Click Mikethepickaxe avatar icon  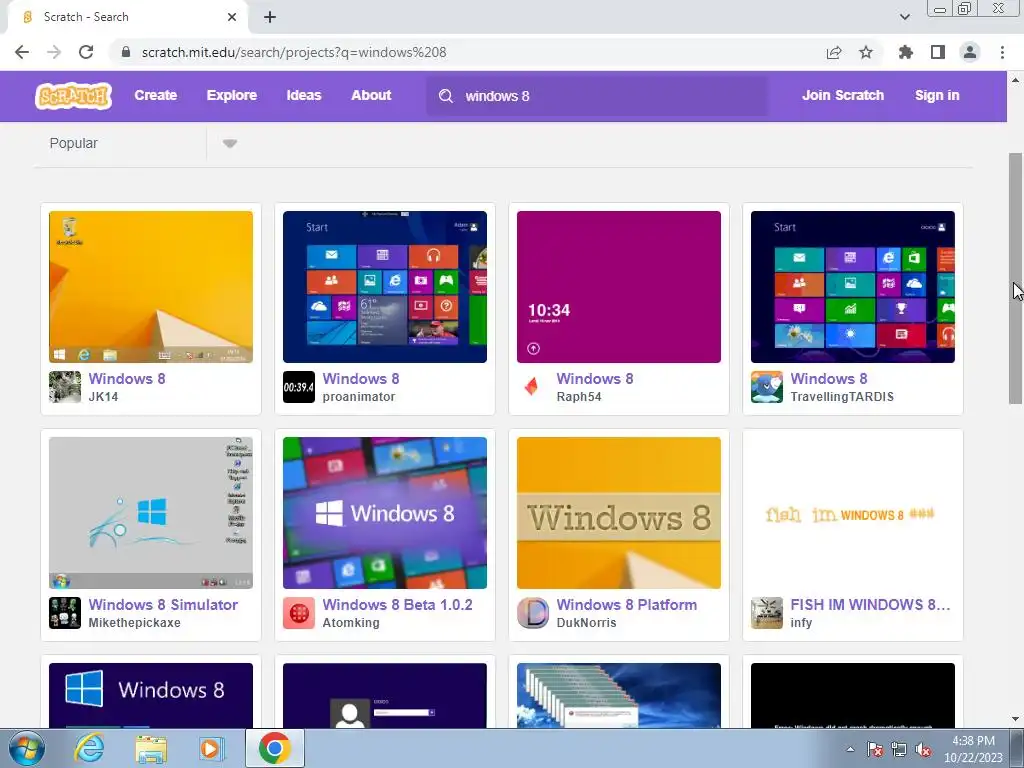65,613
